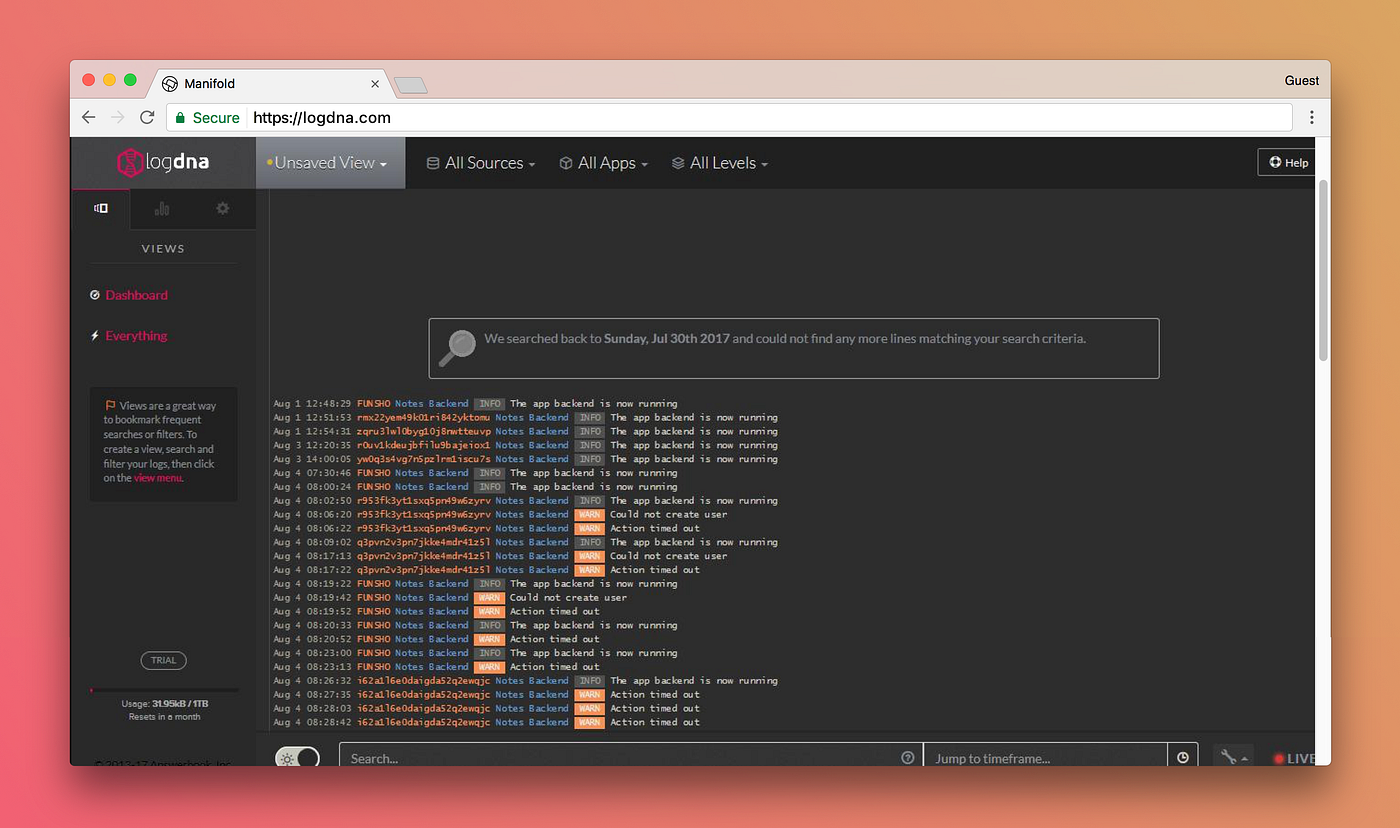Open the All Levels dropdown
The height and width of the screenshot is (828, 1400).
(x=719, y=162)
